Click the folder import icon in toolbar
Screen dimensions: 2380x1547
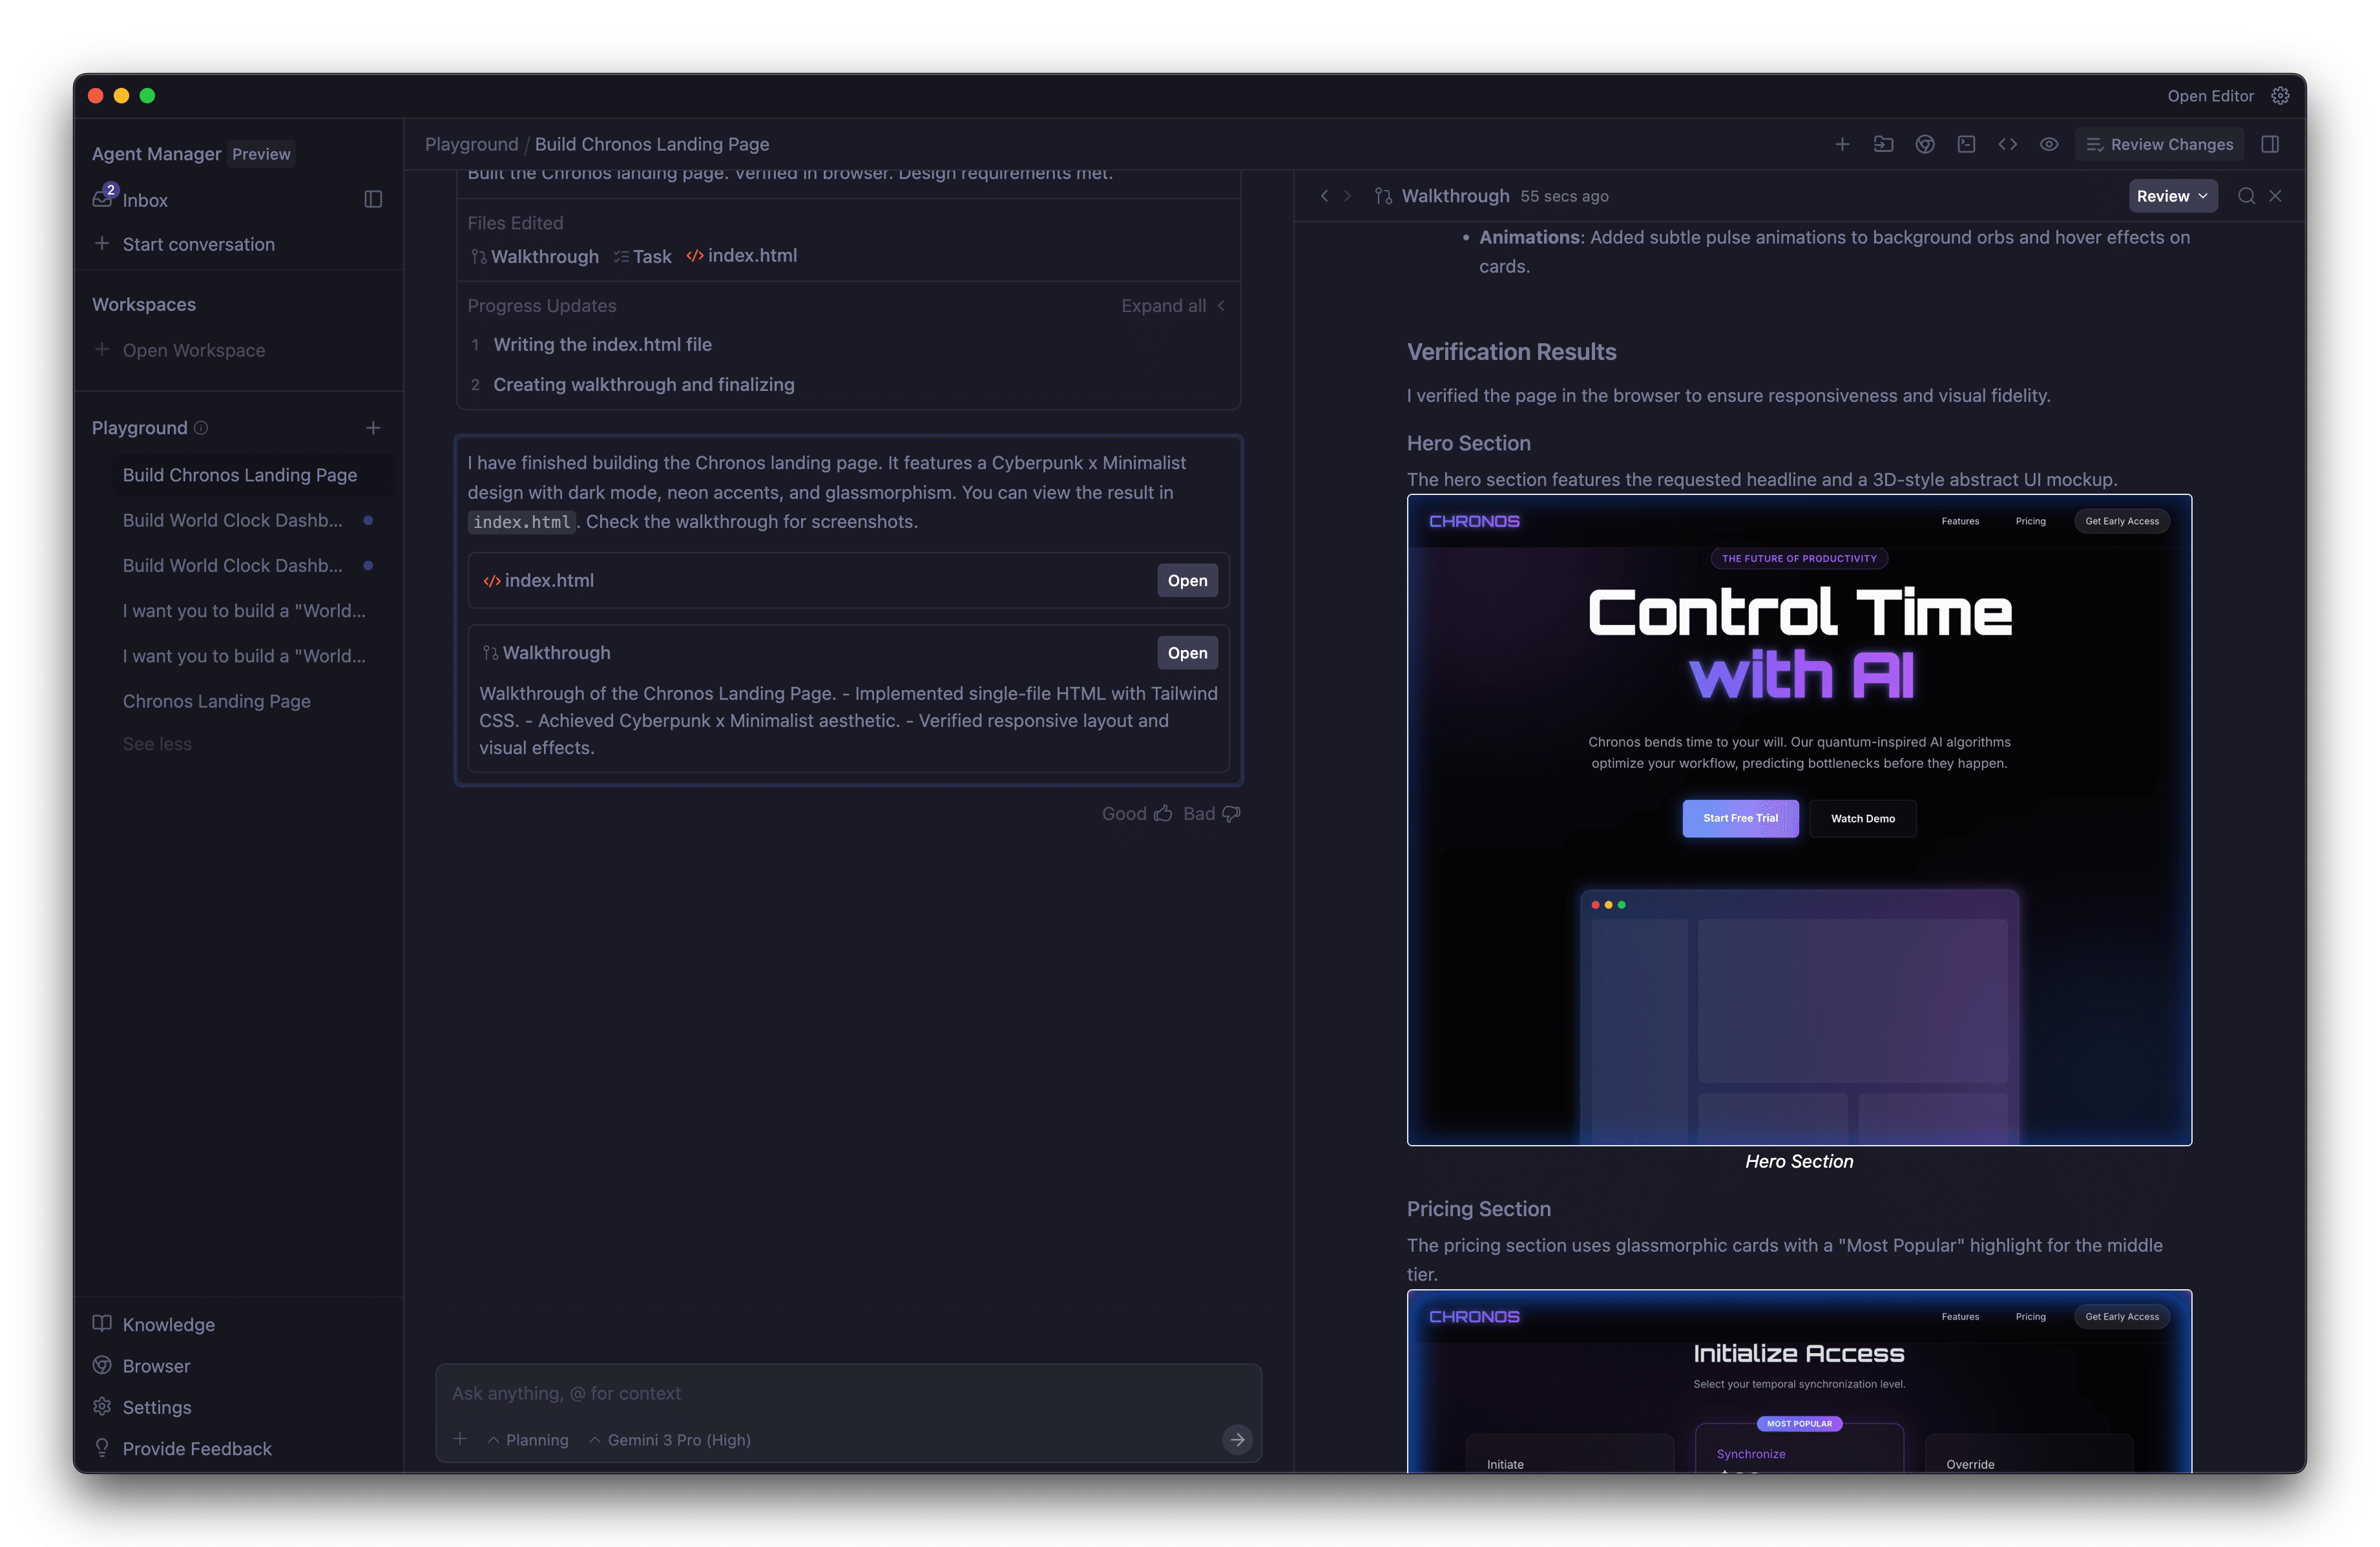point(1883,144)
